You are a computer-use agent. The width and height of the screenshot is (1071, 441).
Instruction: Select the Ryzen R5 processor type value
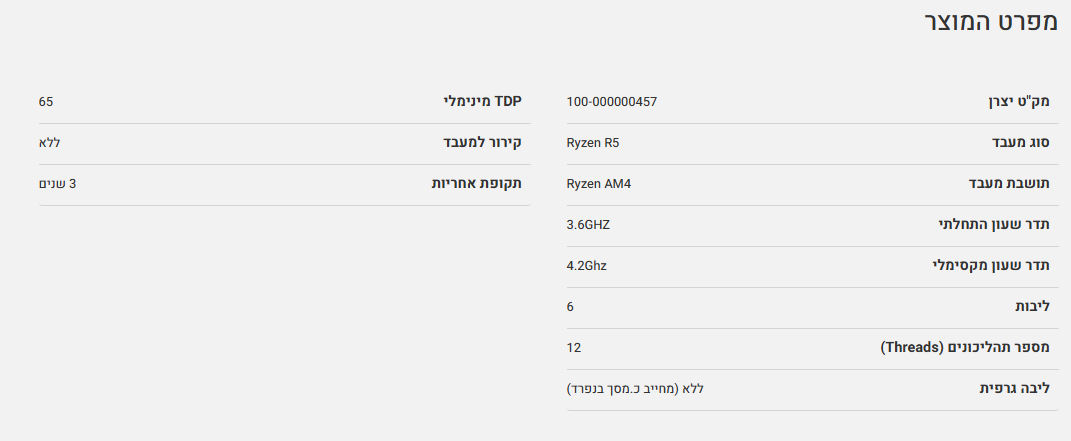coord(593,143)
